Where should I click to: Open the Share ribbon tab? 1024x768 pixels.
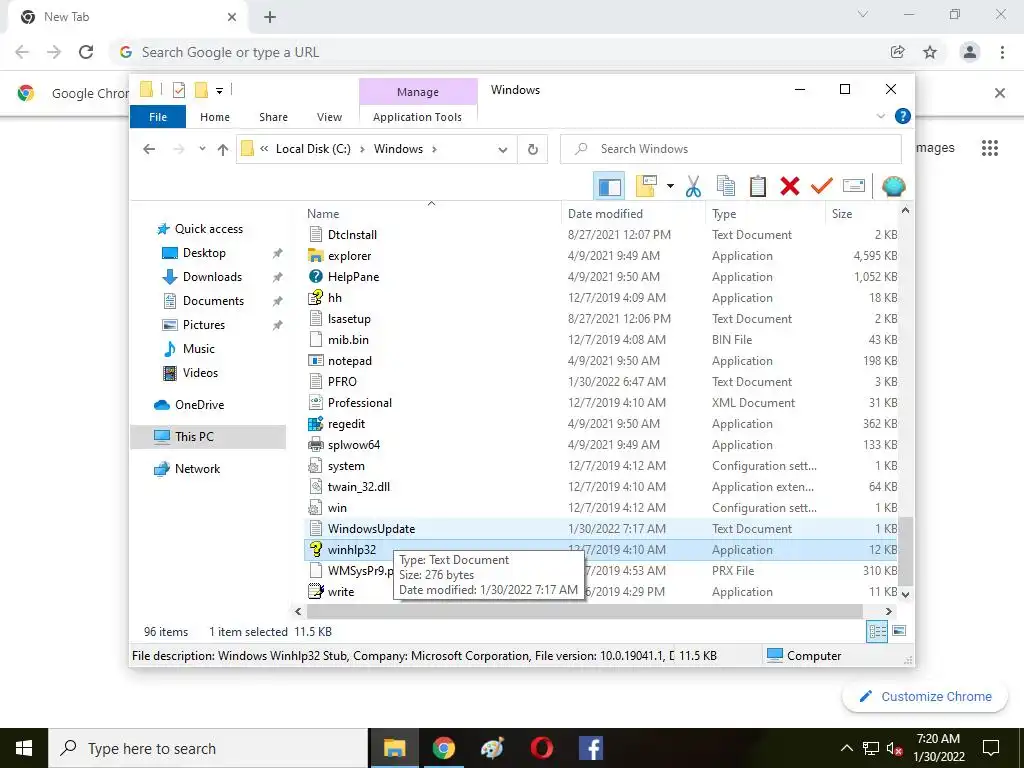273,117
